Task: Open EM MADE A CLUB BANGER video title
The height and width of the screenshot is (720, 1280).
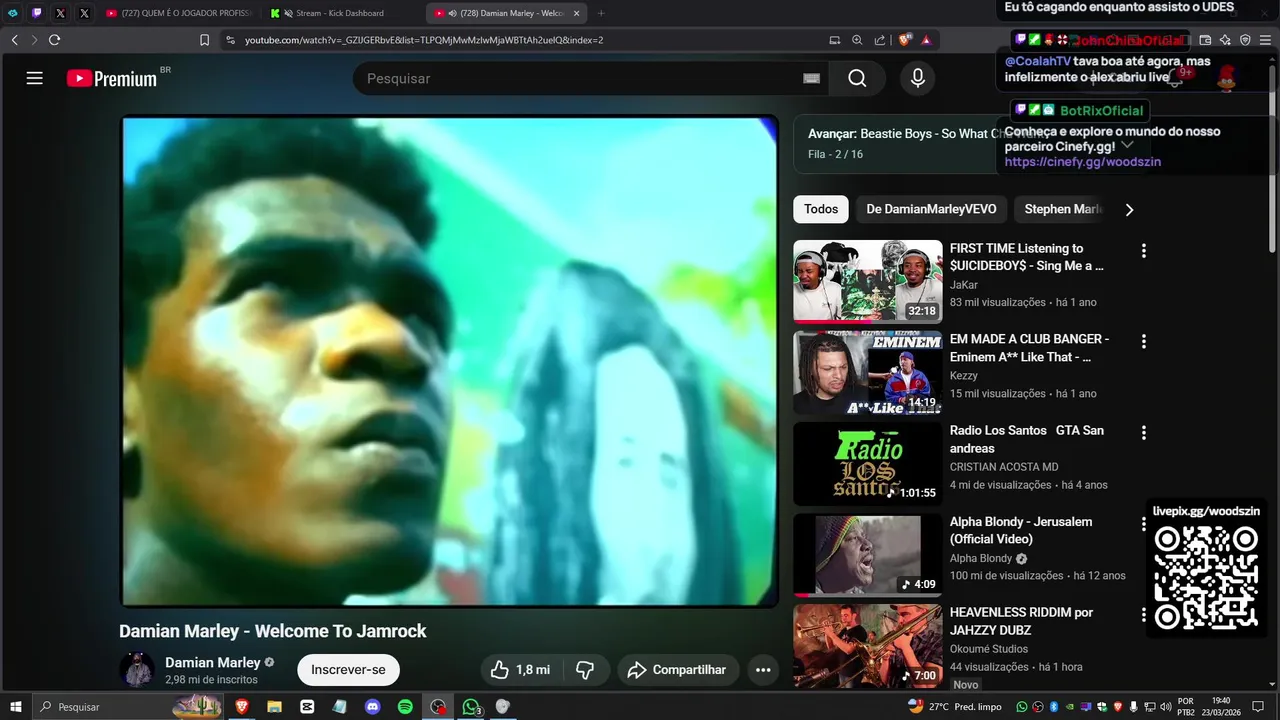Action: point(1029,348)
